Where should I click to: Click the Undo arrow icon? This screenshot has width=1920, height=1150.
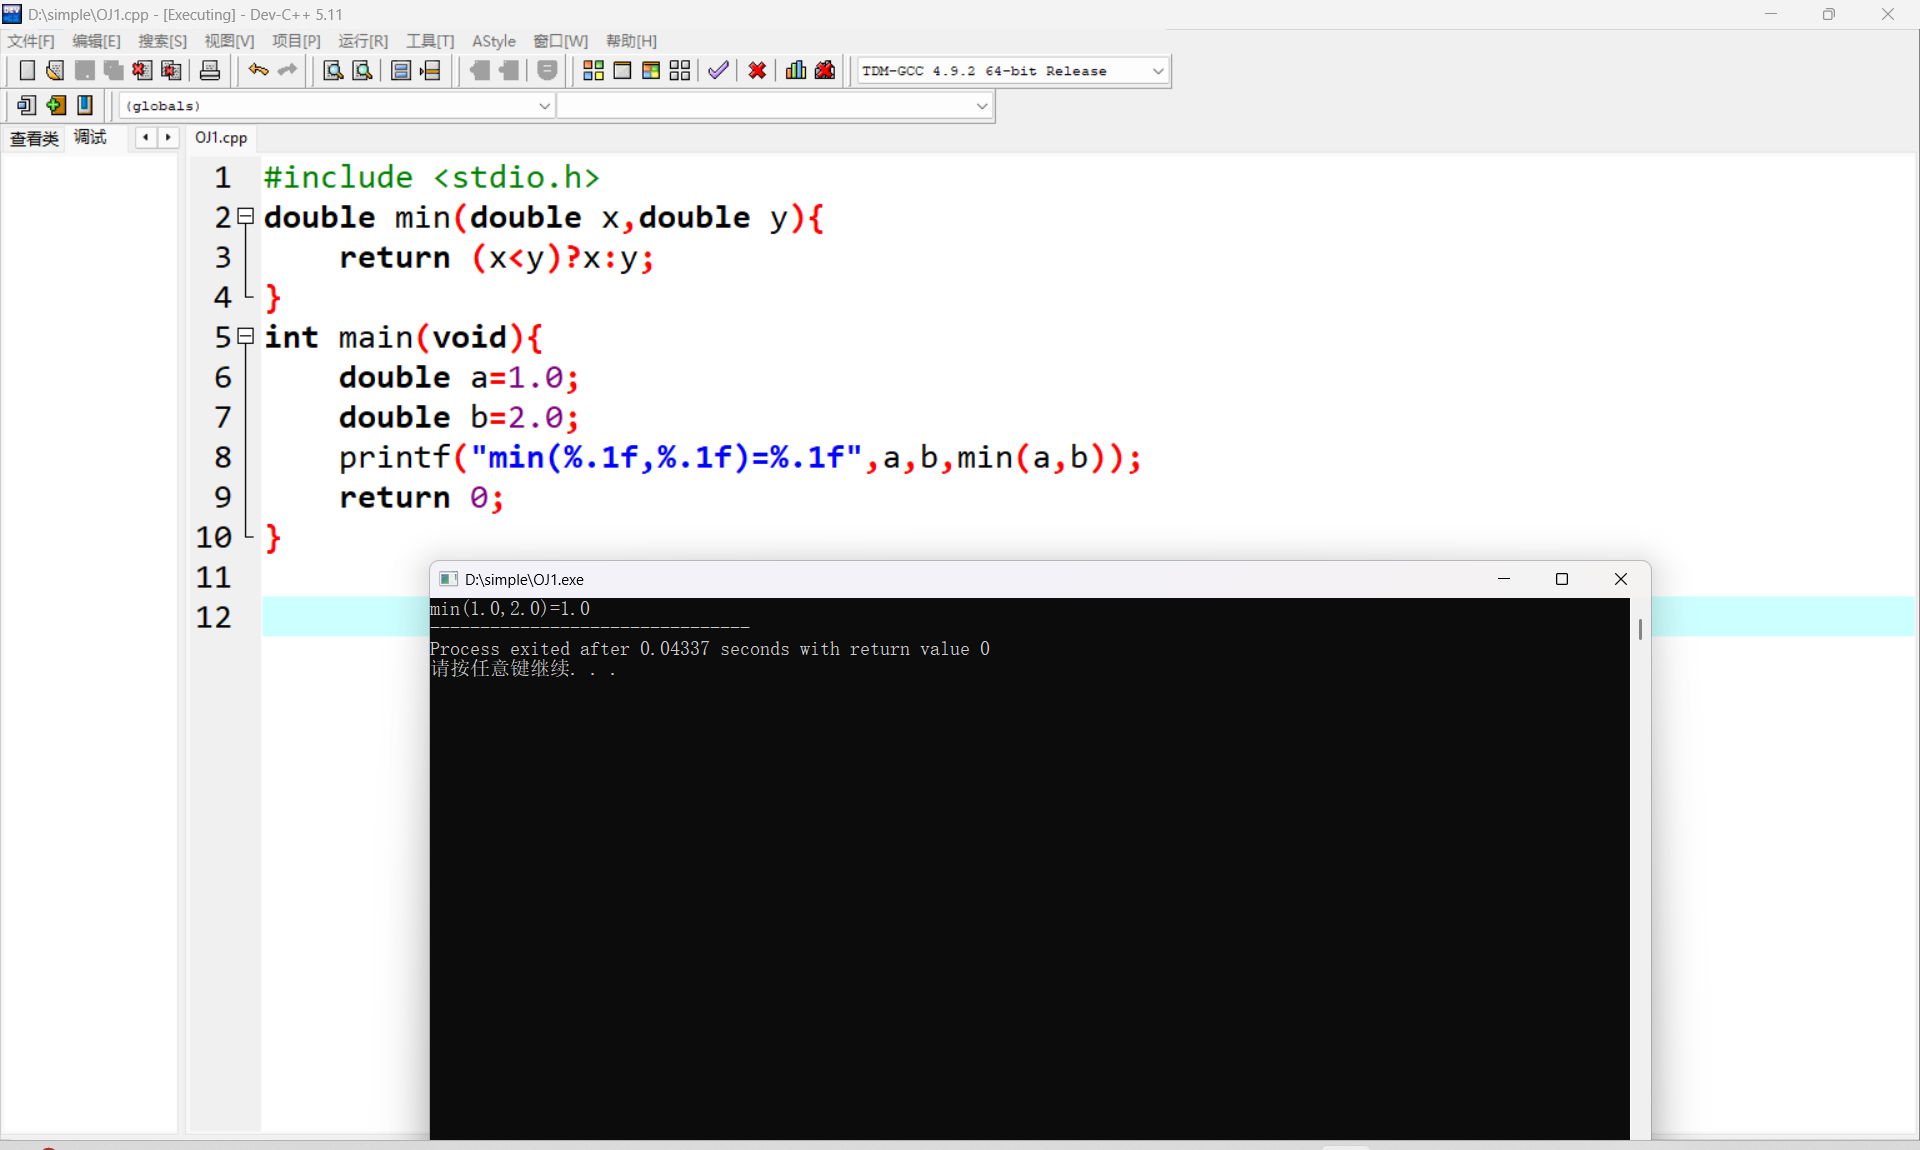258,70
